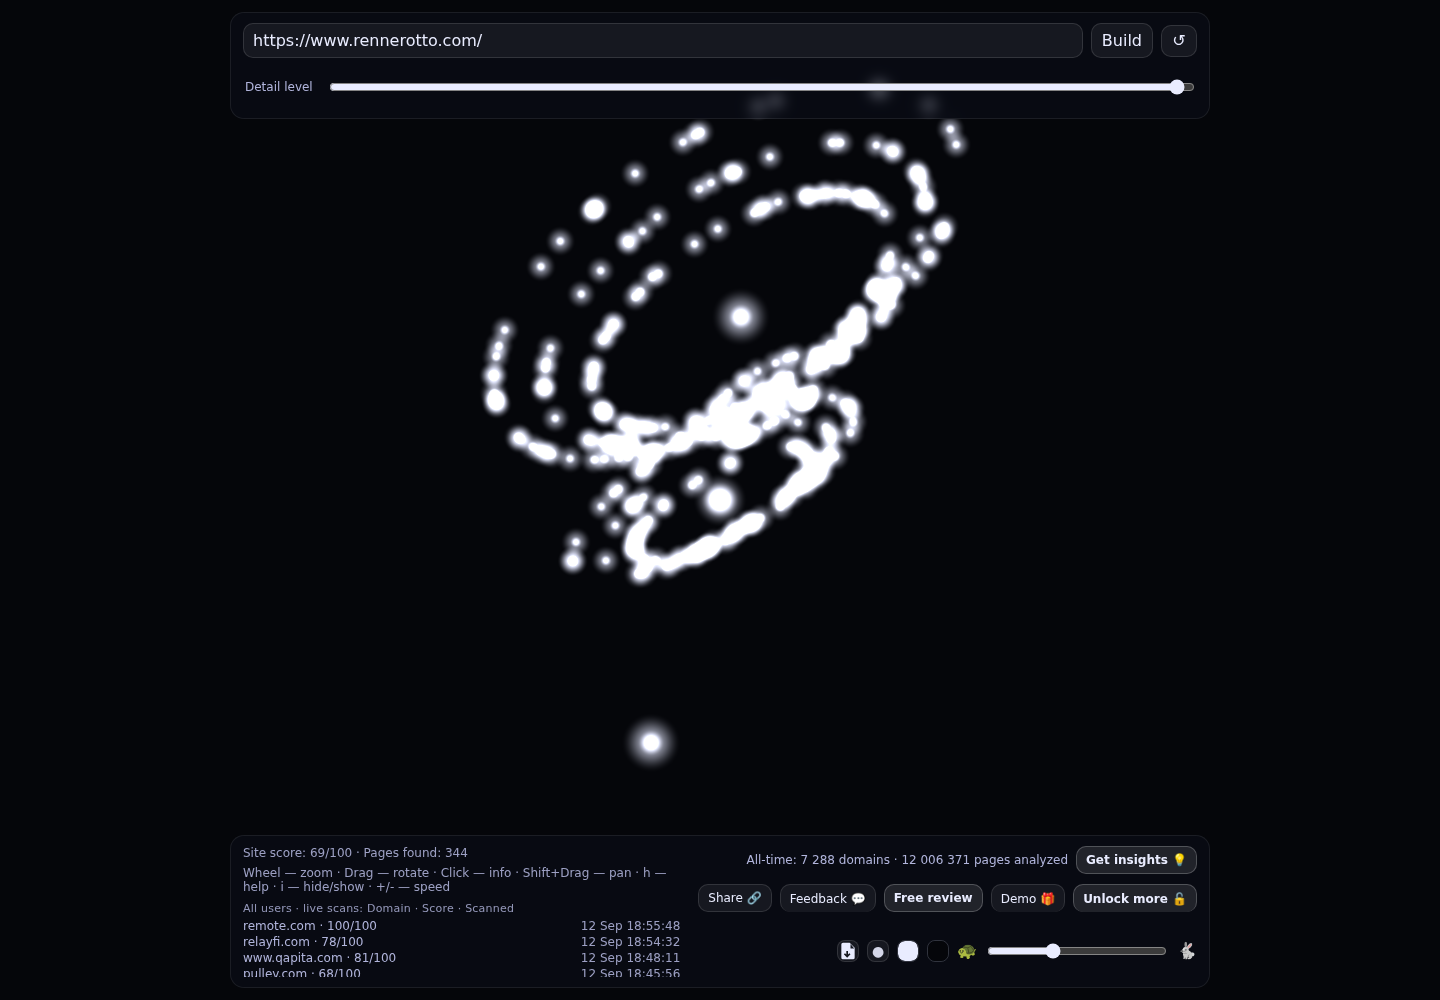
Task: Click the All-time domains analyzed statistic
Action: (x=907, y=860)
